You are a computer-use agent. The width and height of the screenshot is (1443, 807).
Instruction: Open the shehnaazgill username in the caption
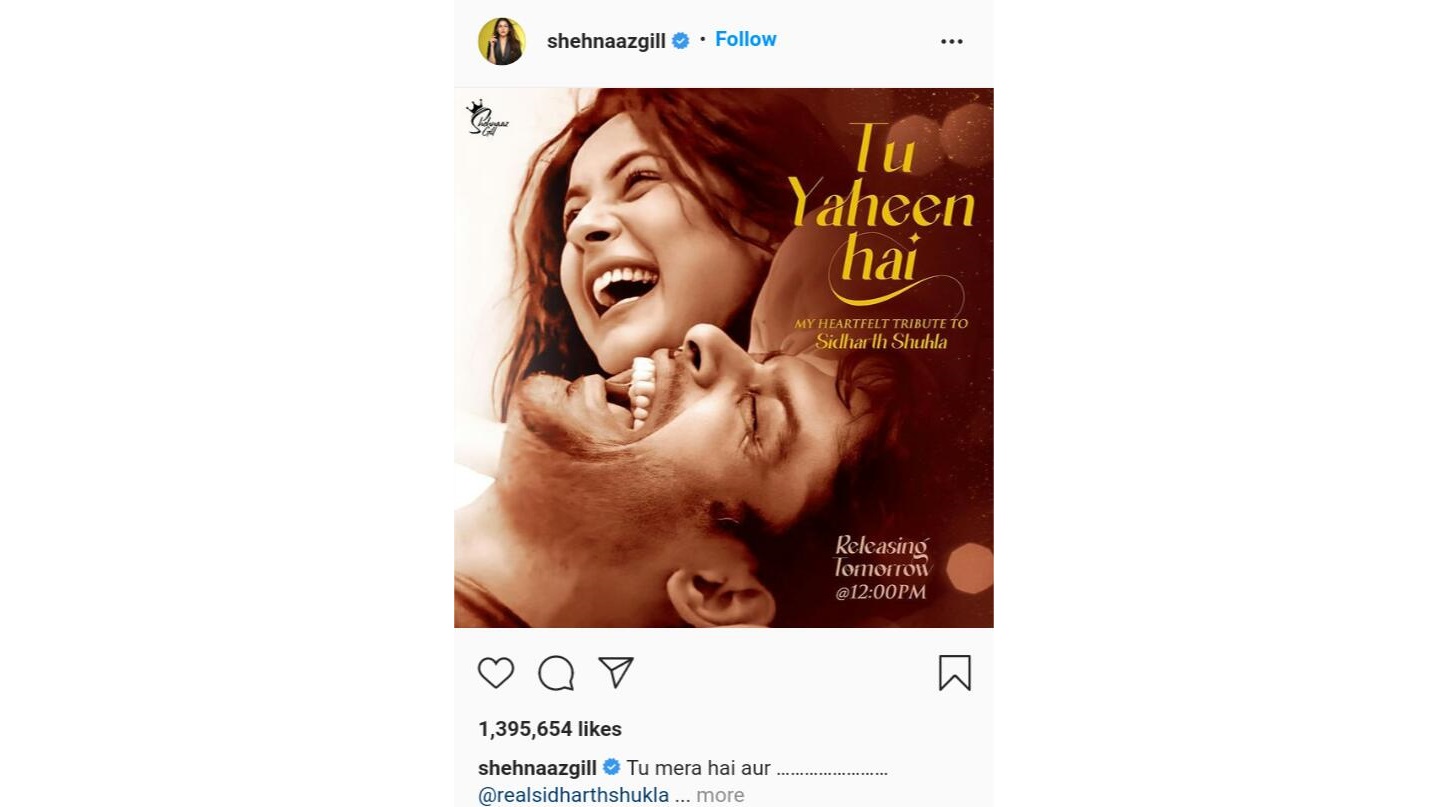pyautogui.click(x=537, y=768)
